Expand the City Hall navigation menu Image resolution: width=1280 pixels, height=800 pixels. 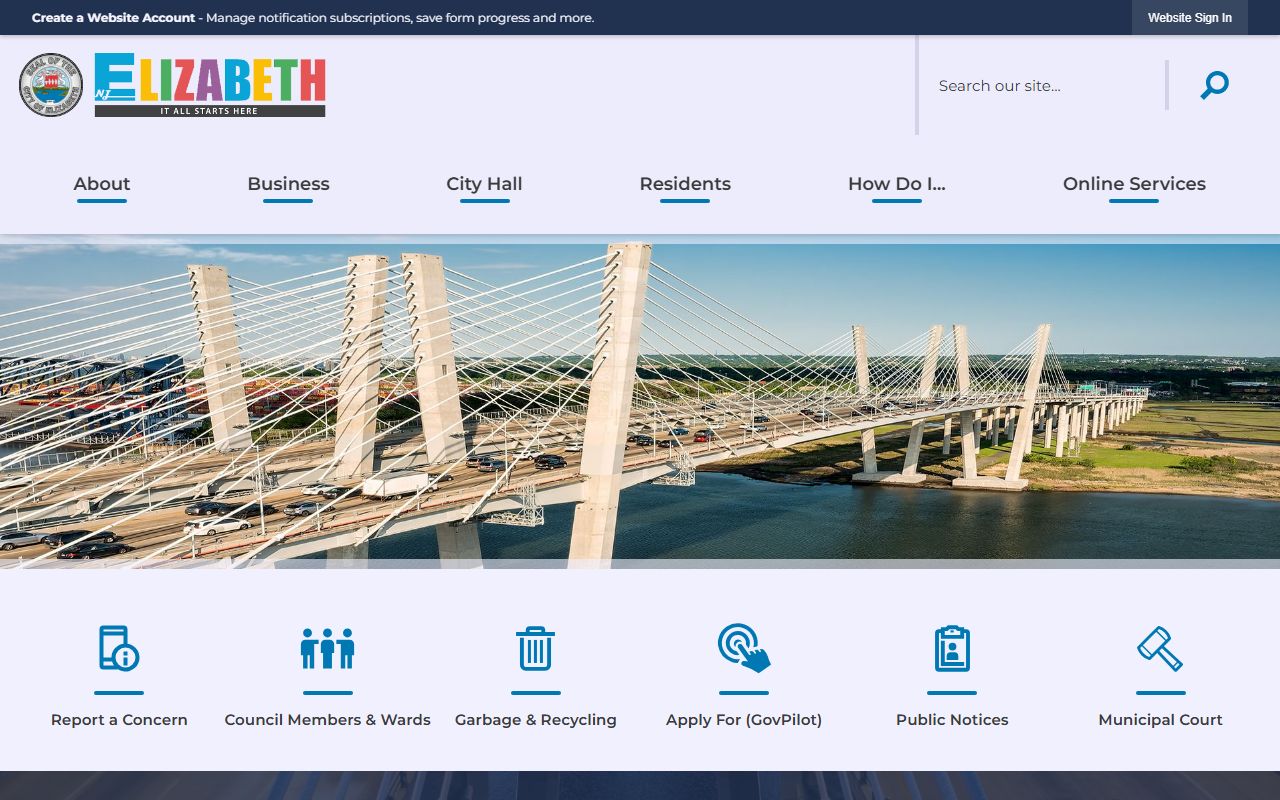click(484, 184)
